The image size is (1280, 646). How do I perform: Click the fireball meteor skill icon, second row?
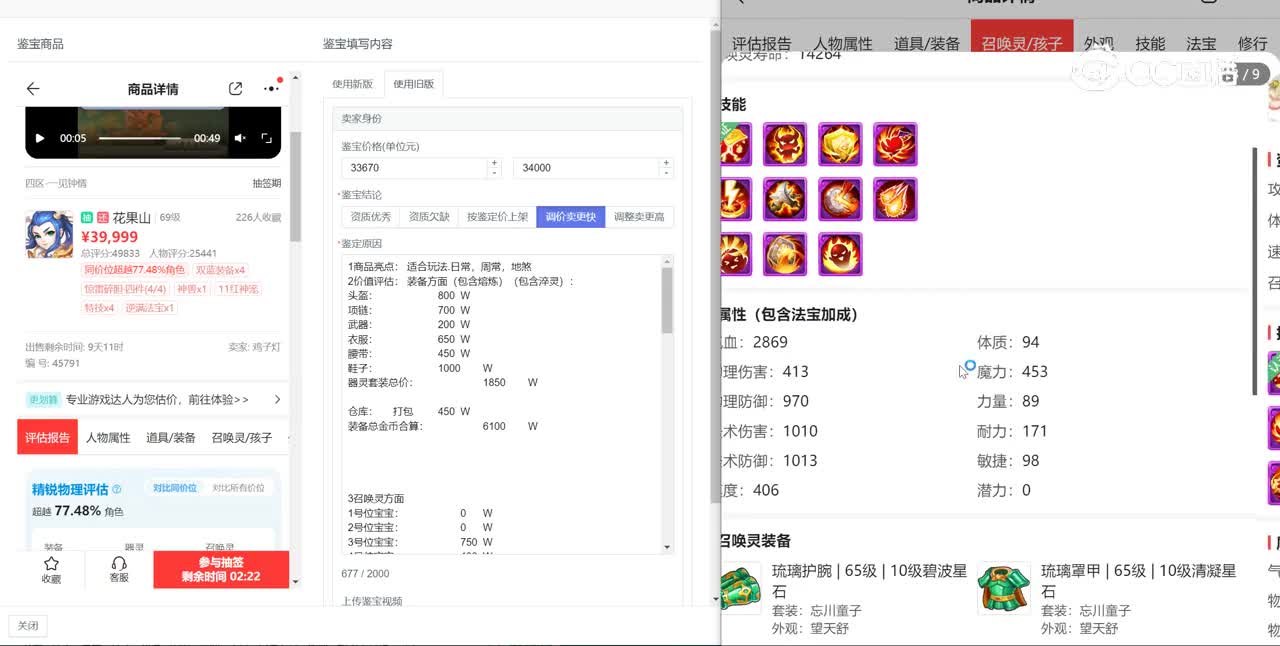(x=895, y=199)
